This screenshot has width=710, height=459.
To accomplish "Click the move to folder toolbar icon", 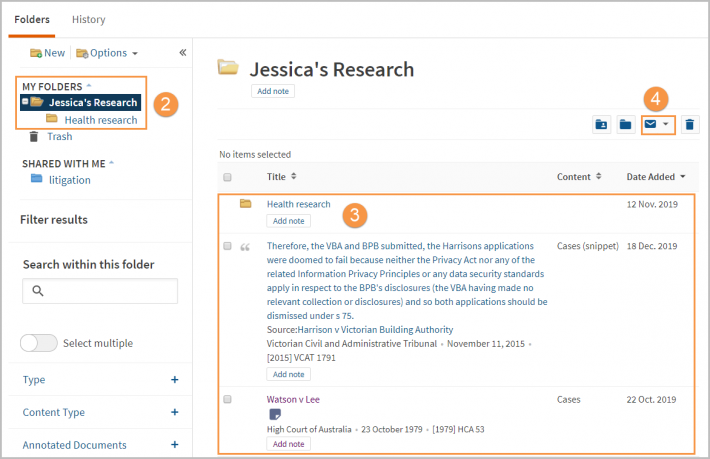I will click(x=625, y=124).
